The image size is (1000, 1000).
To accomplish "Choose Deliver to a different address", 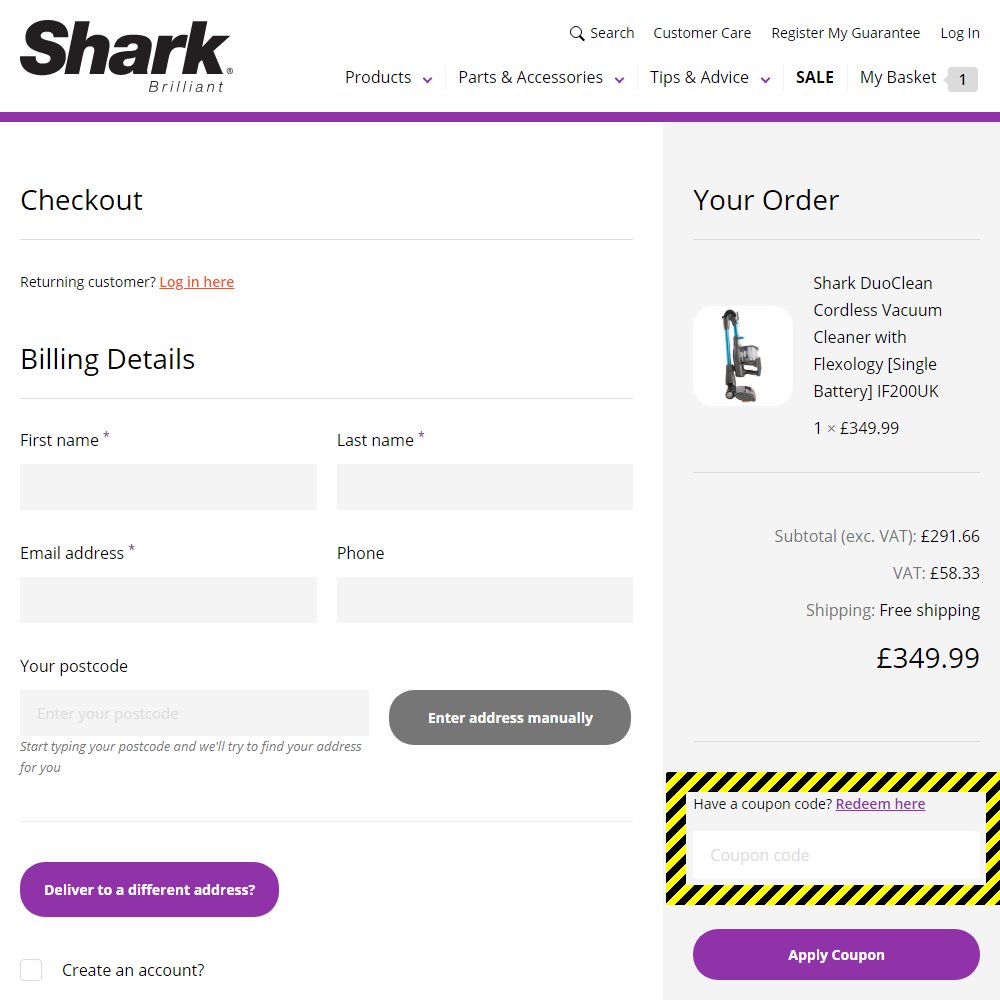I will (x=149, y=889).
